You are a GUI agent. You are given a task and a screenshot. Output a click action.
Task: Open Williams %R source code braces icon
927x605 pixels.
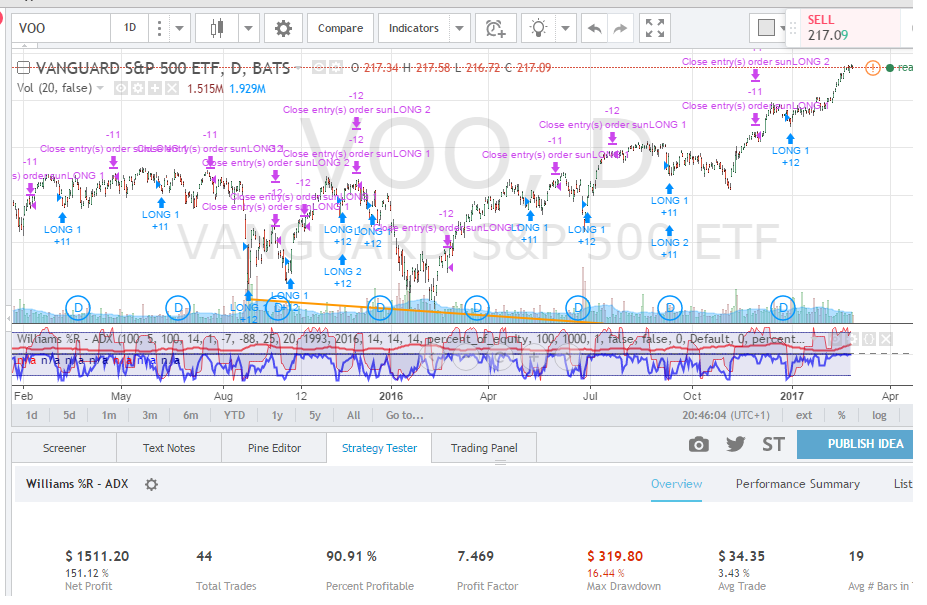(x=868, y=339)
